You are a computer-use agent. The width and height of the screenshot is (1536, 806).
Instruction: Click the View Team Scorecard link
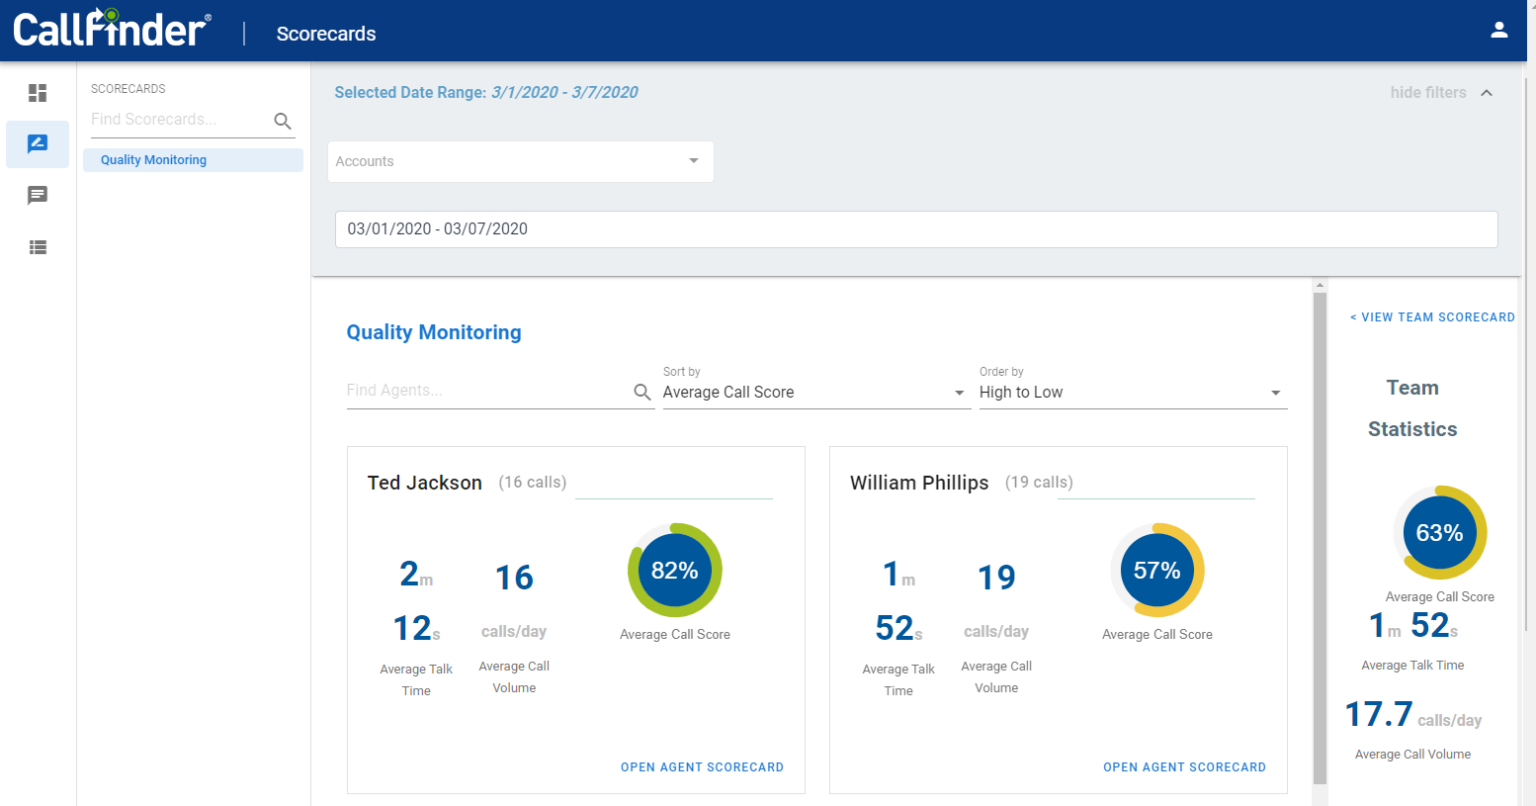1432,317
